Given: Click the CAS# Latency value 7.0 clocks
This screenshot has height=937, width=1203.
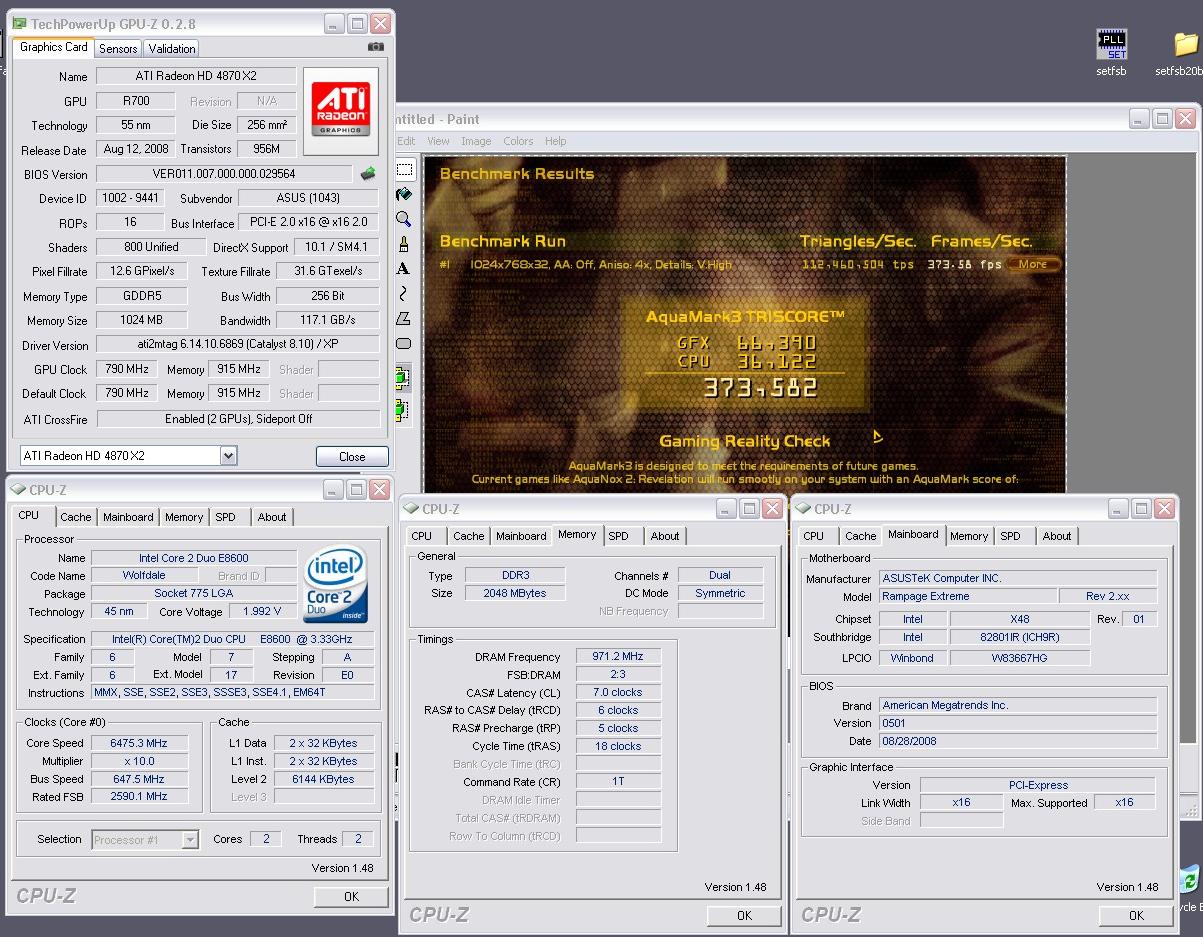Looking at the screenshot, I should (618, 692).
